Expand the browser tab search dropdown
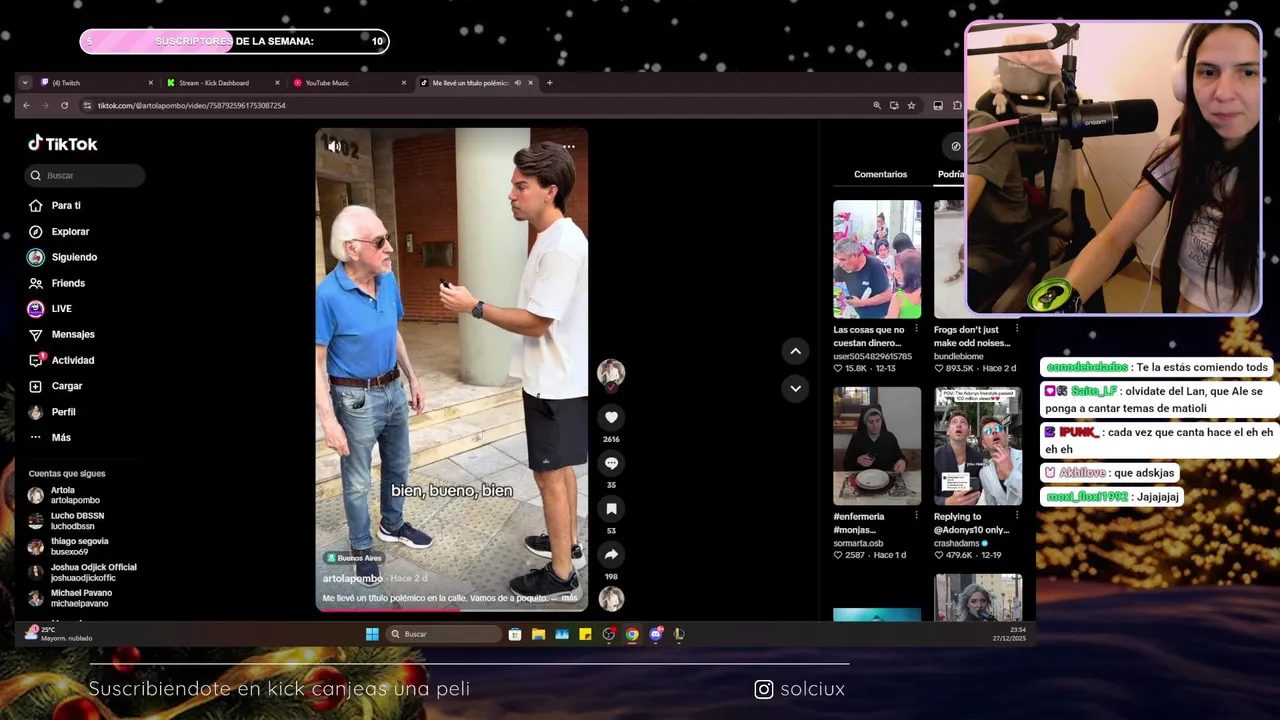The image size is (1280, 720). pyautogui.click(x=25, y=83)
